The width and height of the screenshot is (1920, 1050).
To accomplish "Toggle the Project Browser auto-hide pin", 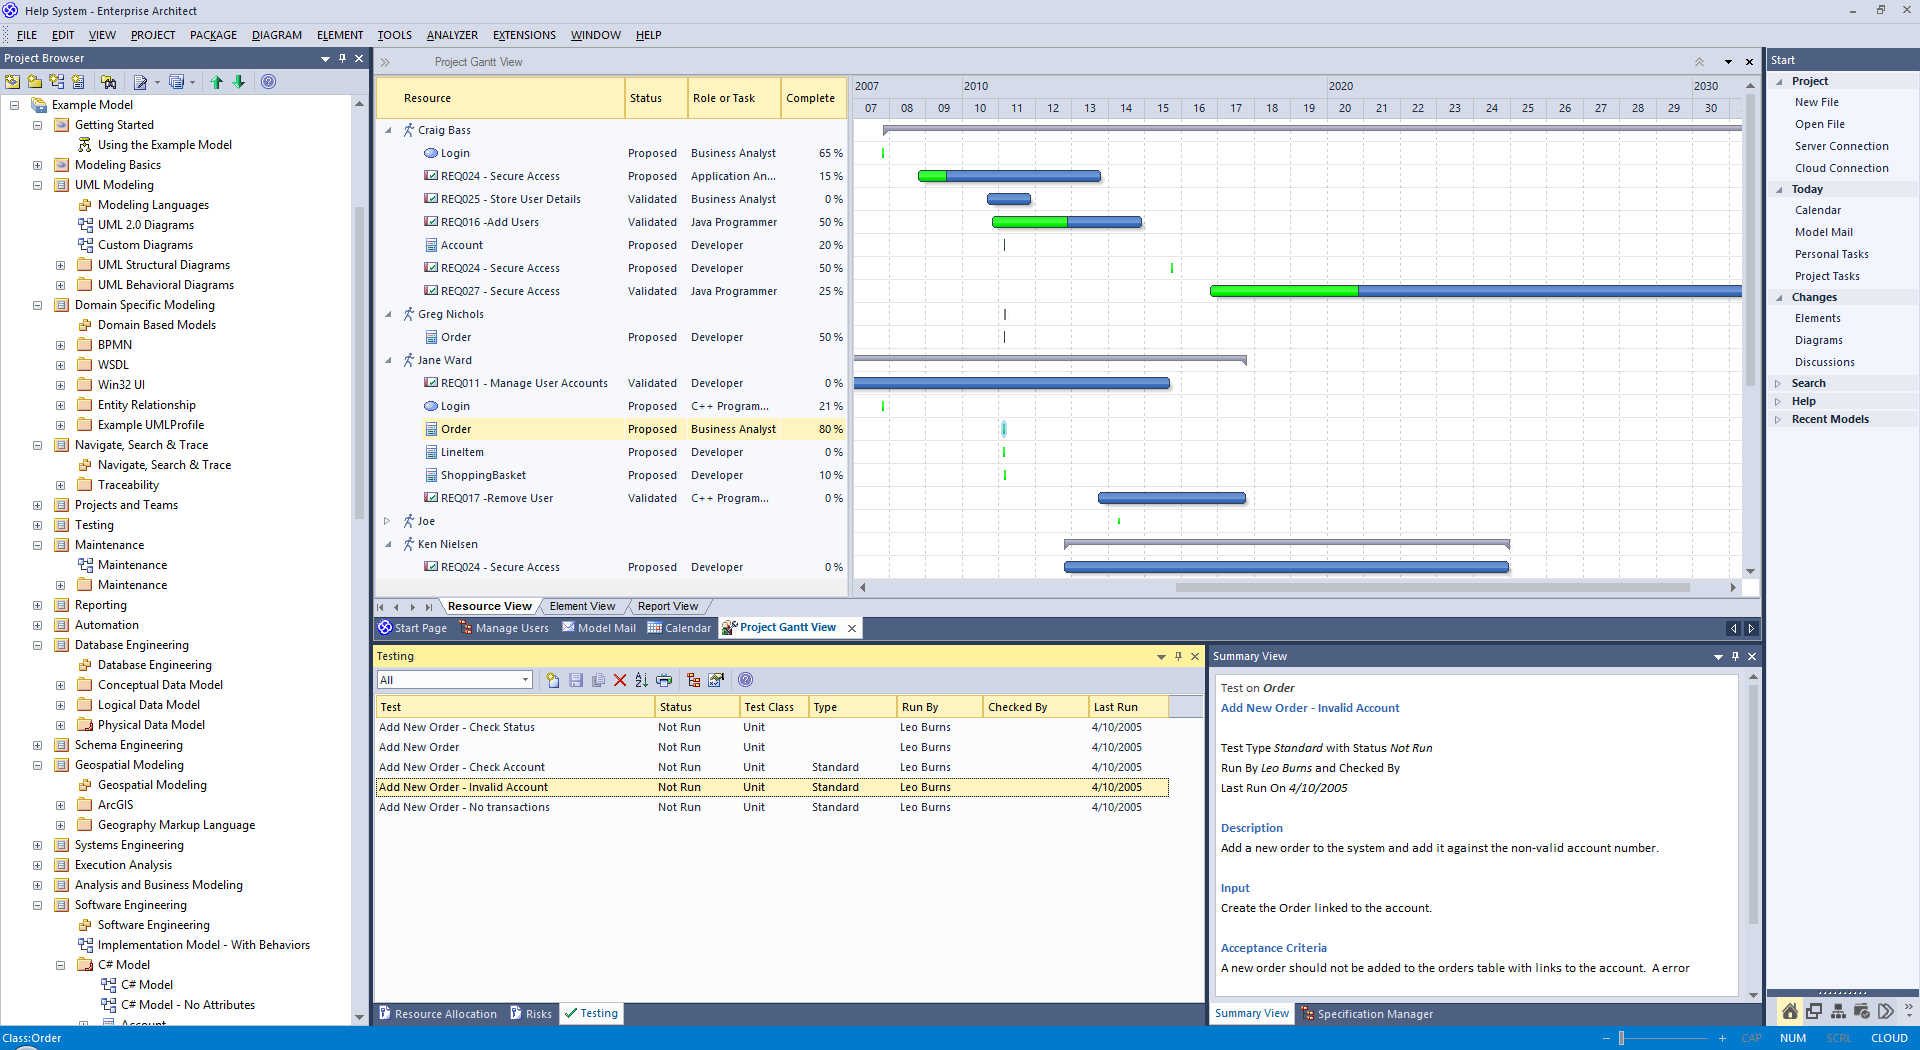I will 342,58.
